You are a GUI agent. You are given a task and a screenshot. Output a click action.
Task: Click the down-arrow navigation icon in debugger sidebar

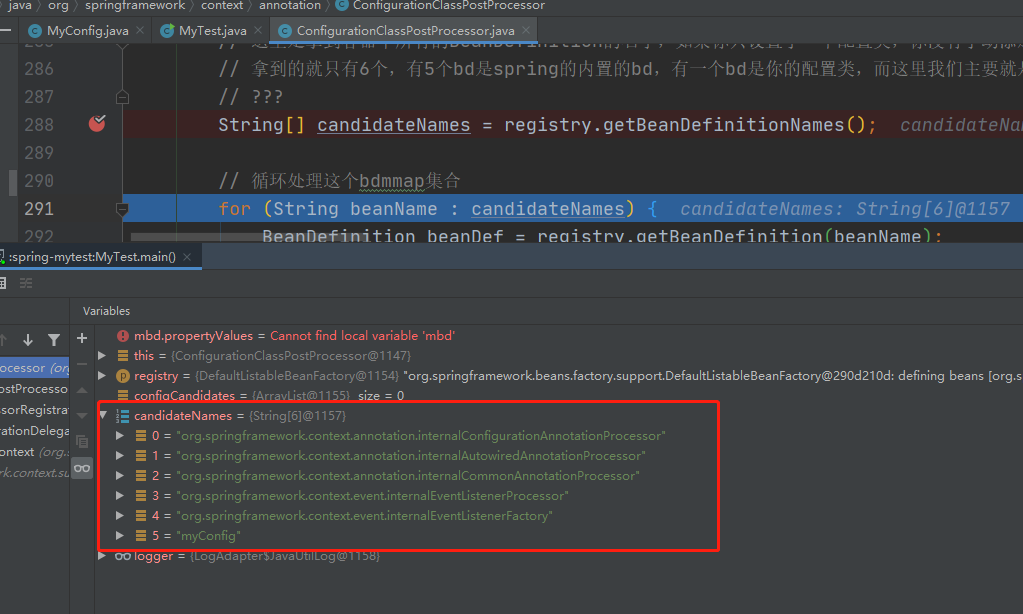tap(28, 339)
